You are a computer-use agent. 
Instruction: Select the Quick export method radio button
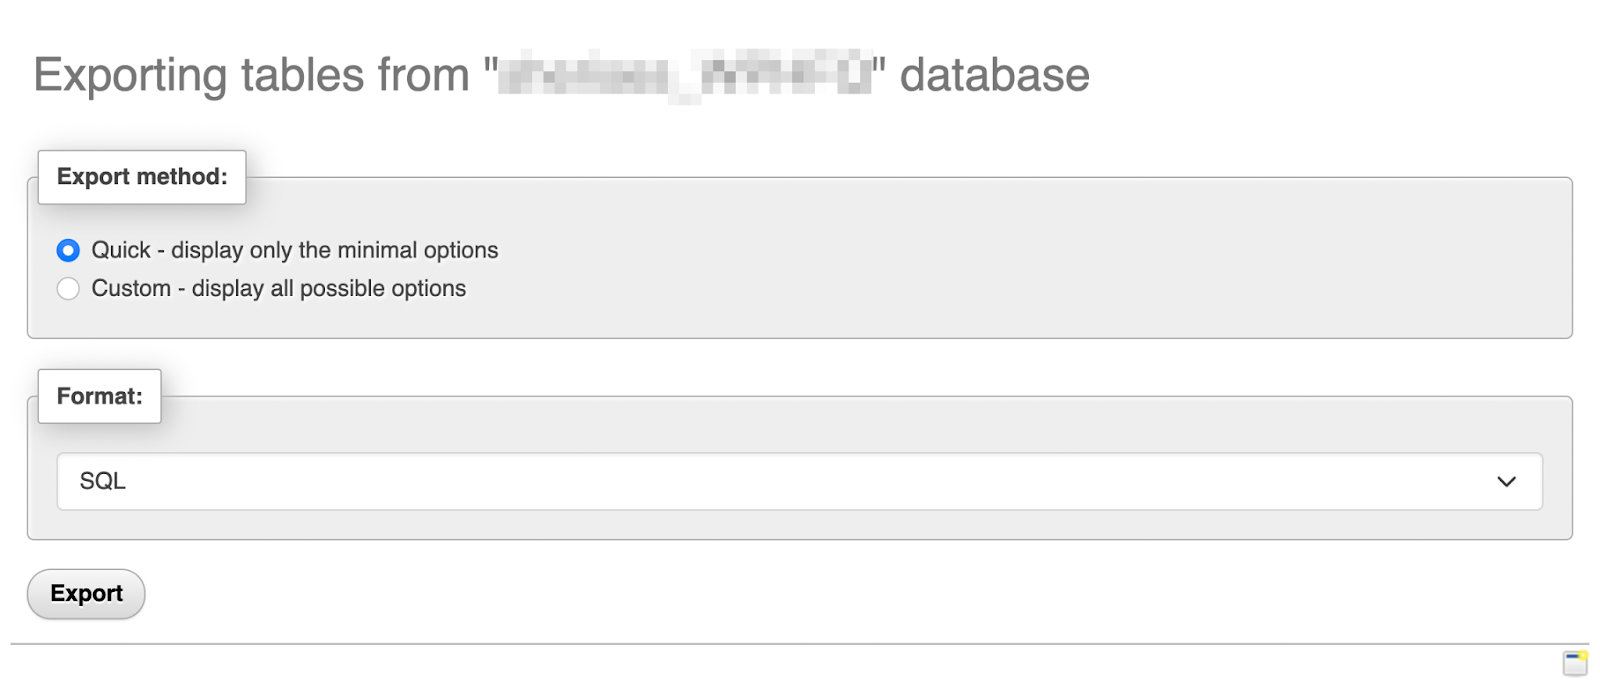(x=67, y=251)
